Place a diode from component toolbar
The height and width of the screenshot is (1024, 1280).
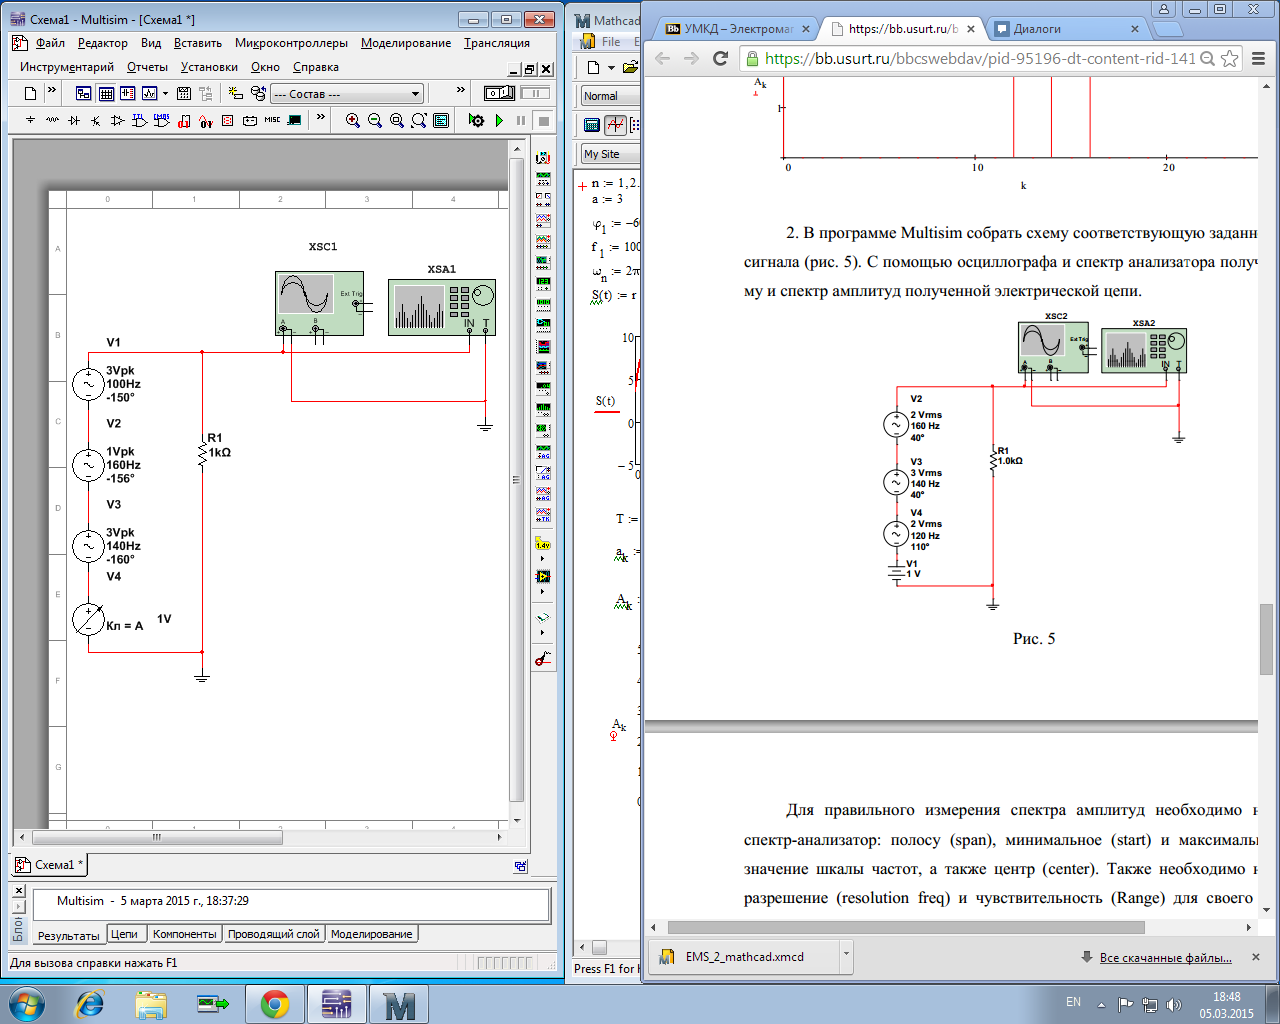pyautogui.click(x=74, y=120)
